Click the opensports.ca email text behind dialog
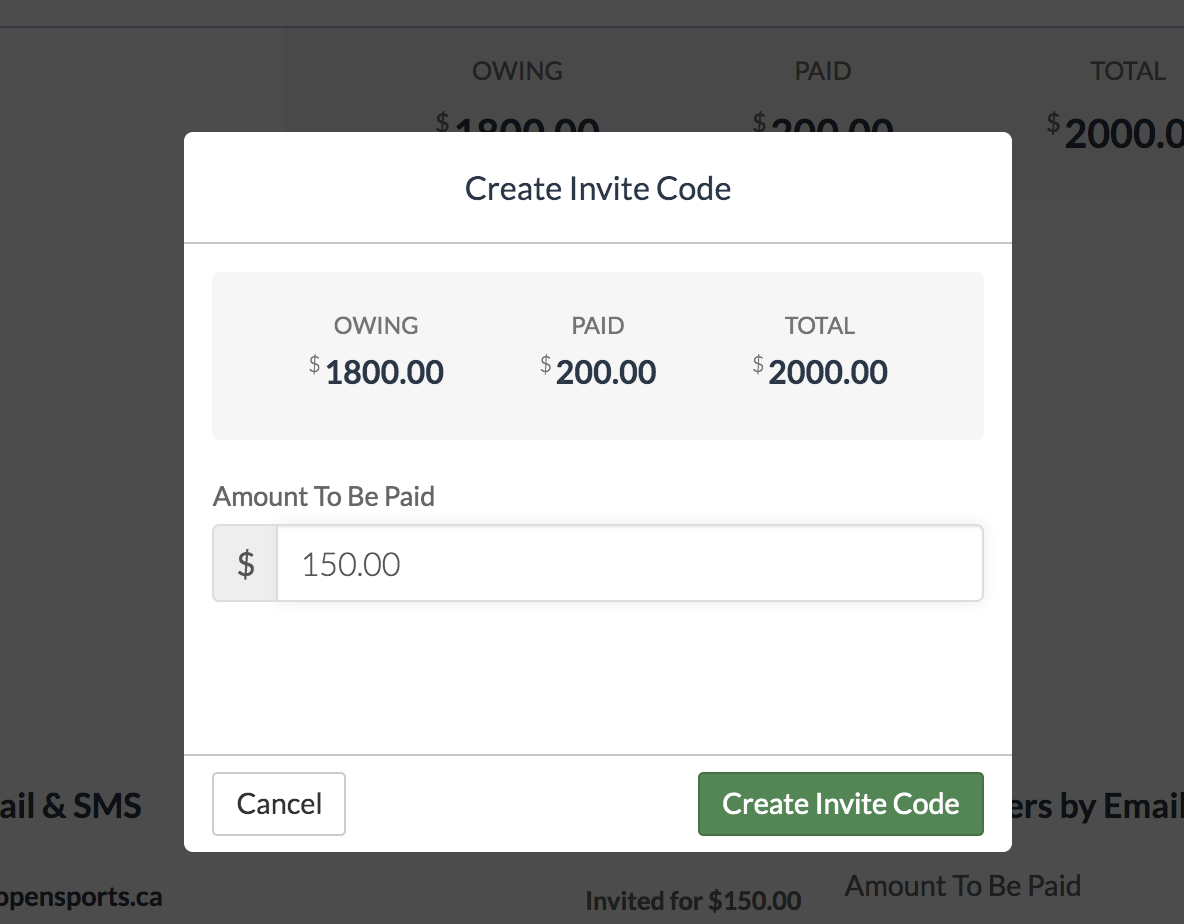 click(80, 897)
